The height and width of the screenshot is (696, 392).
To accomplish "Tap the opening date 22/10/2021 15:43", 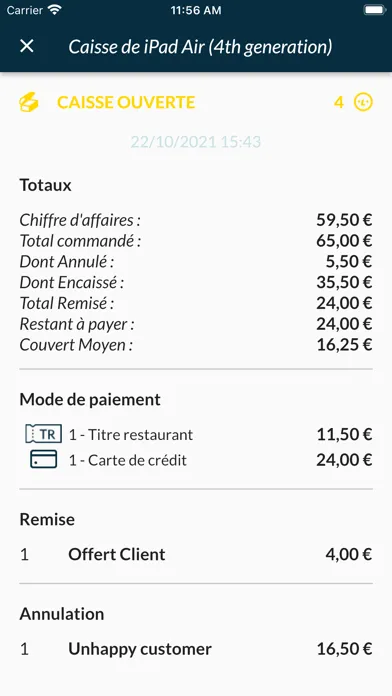I will tap(196, 142).
